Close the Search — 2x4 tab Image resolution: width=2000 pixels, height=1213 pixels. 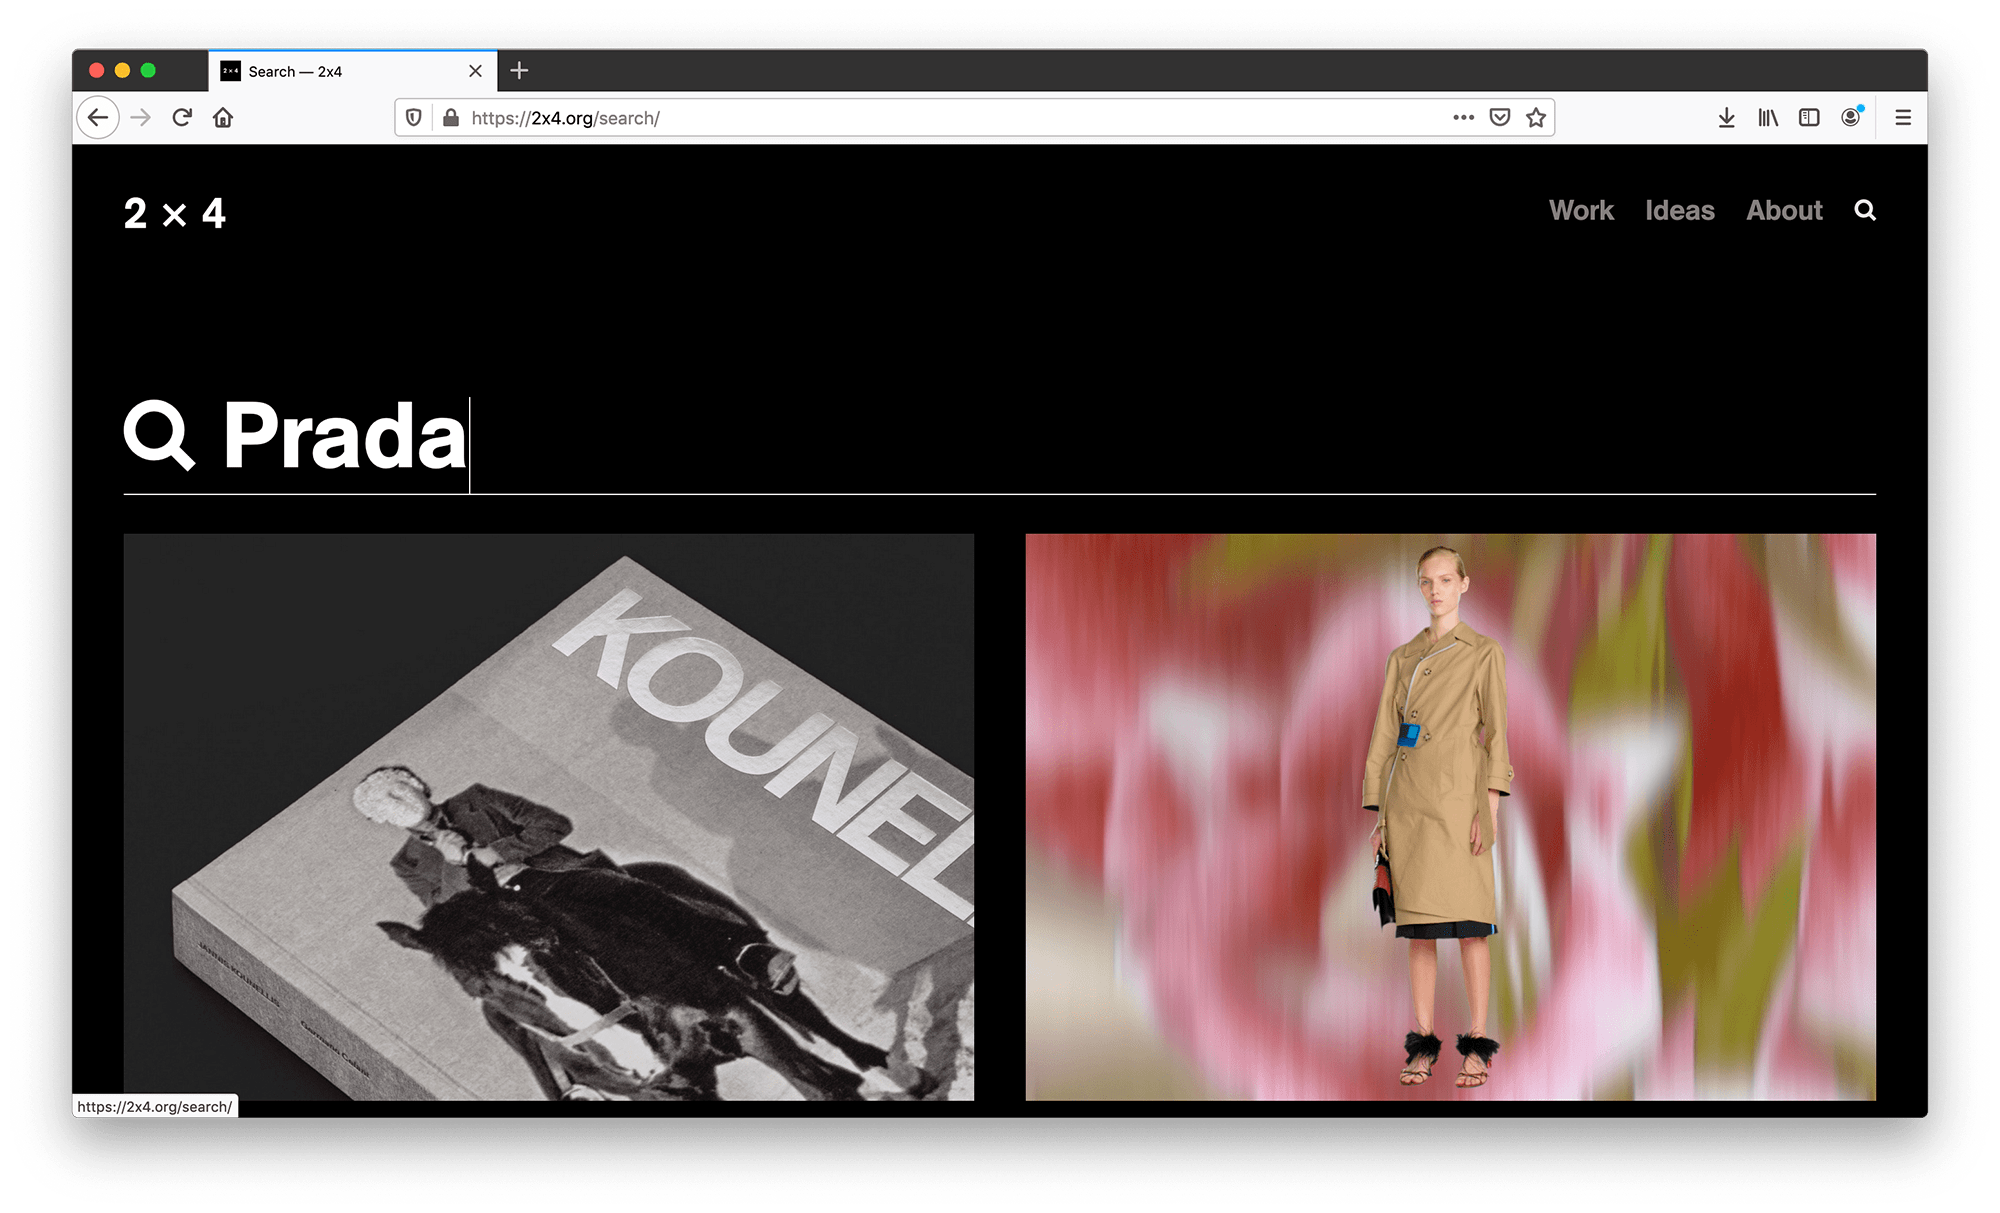[476, 71]
